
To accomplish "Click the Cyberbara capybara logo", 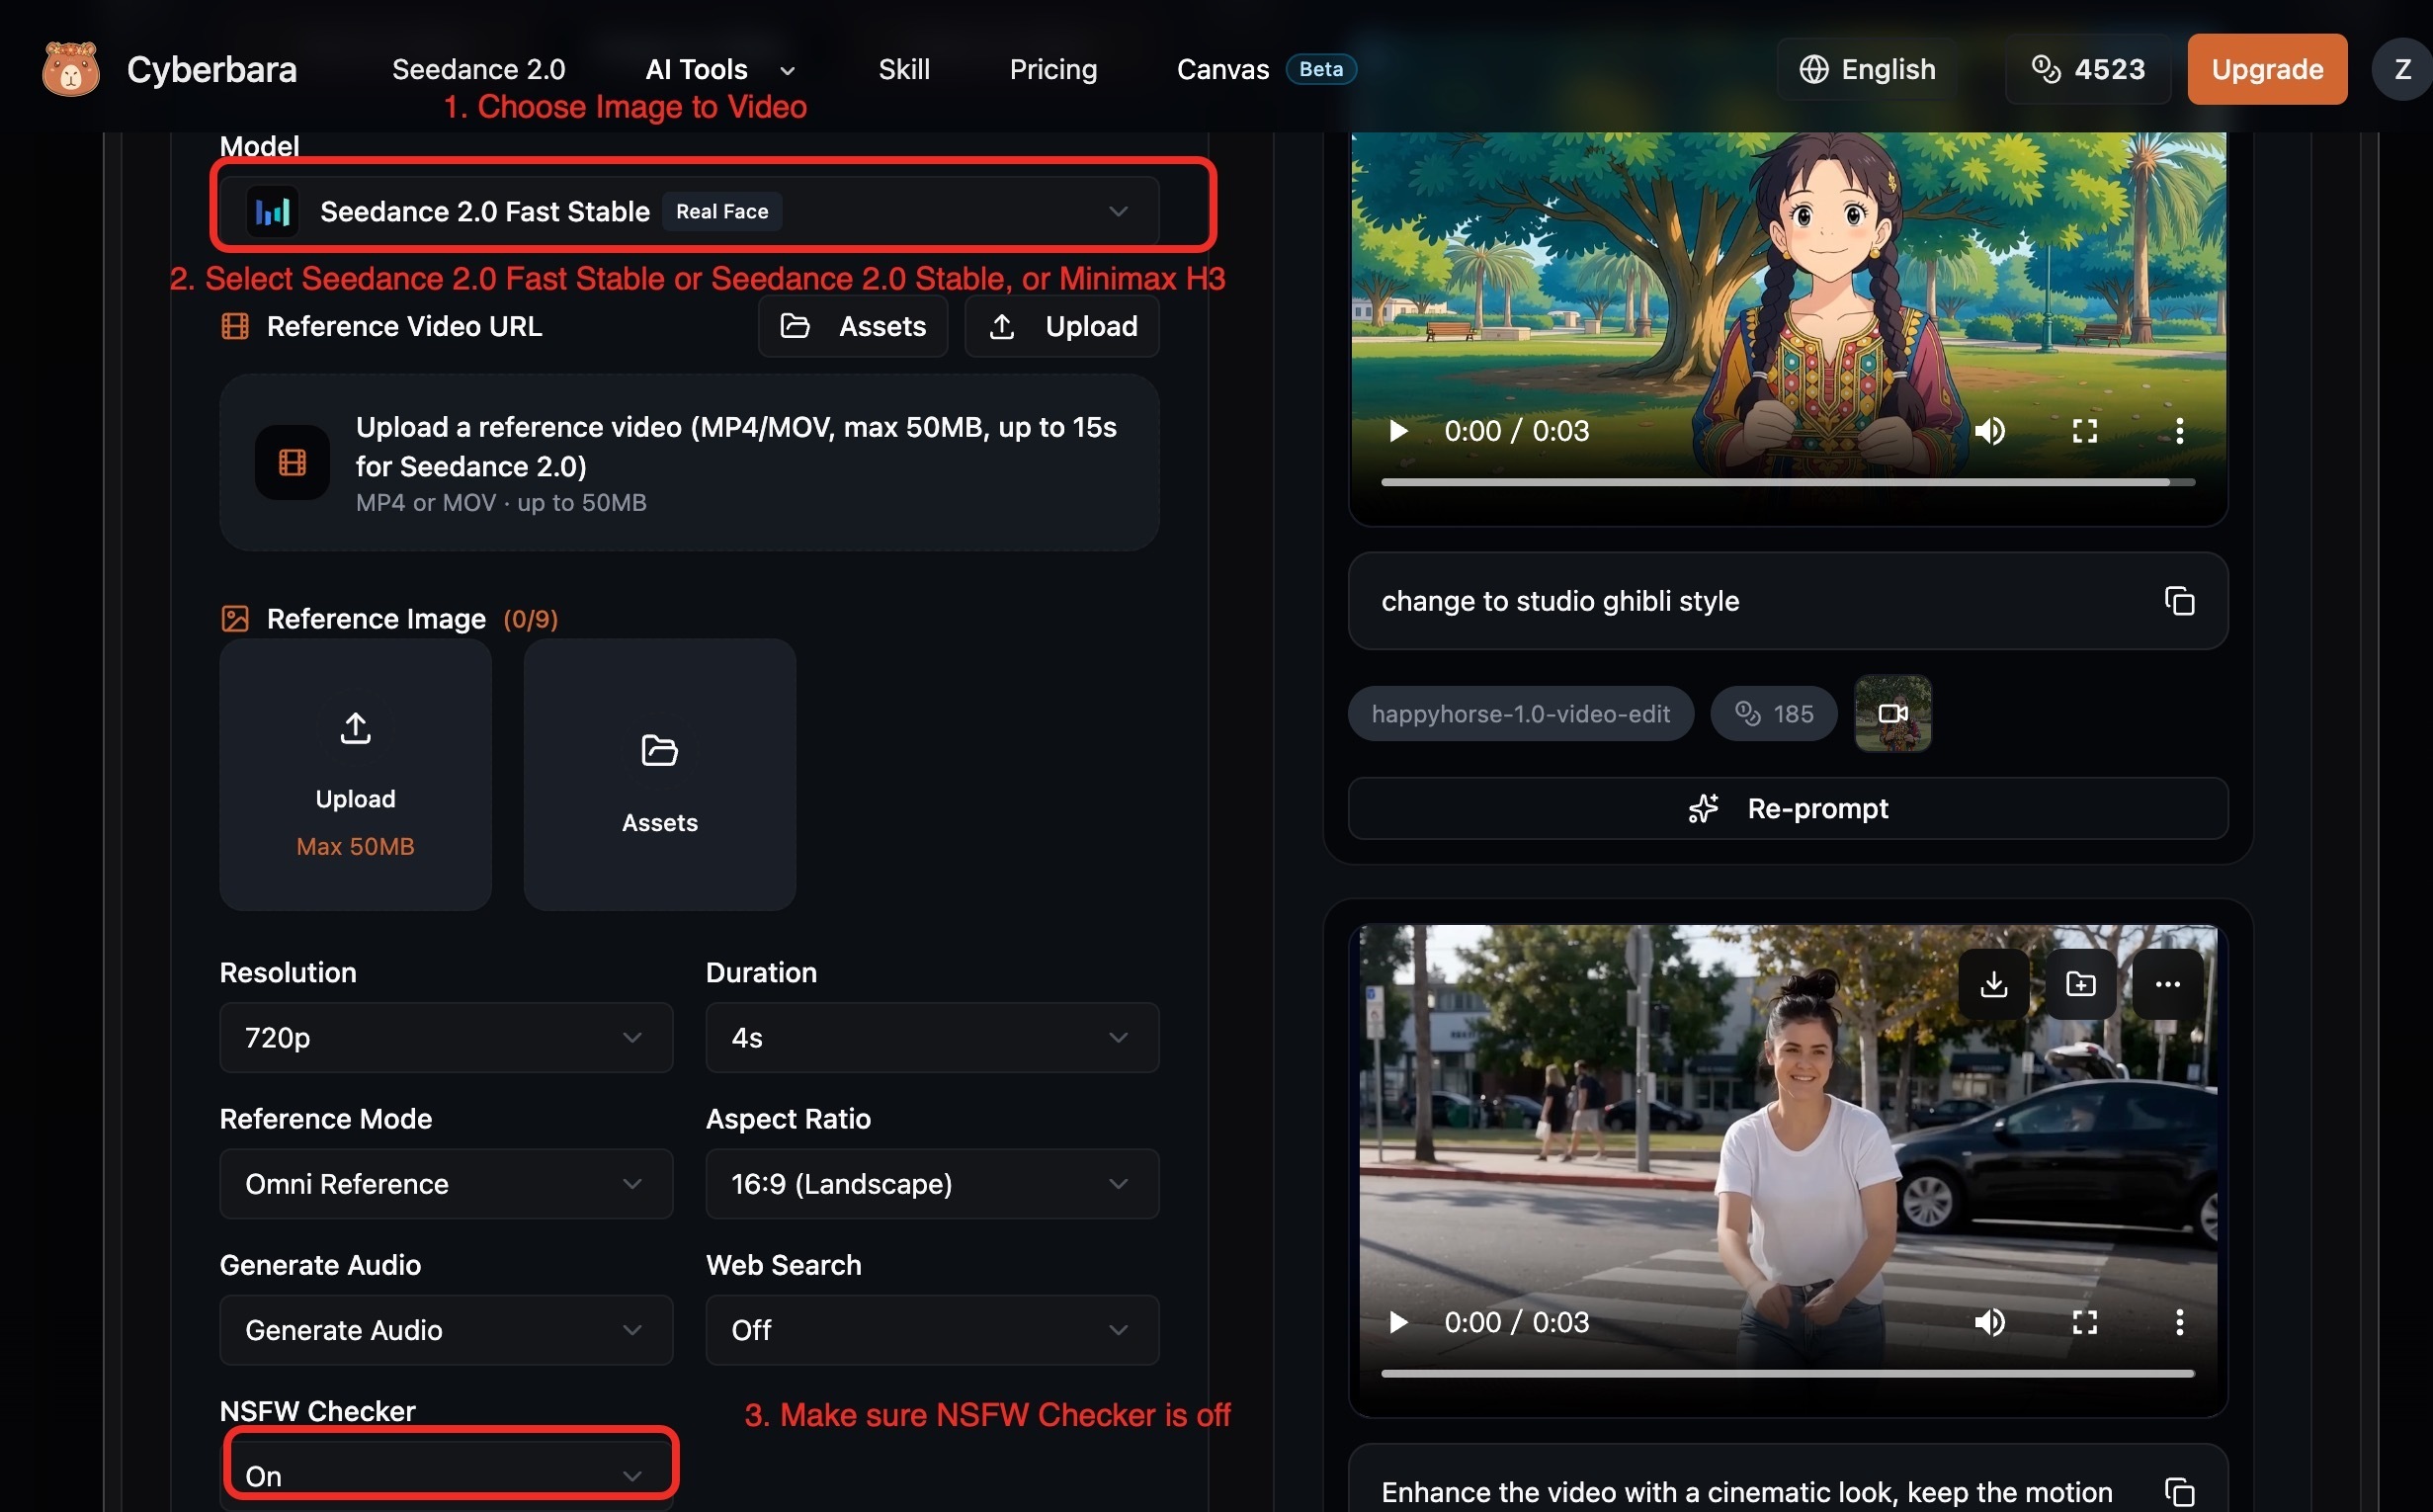I will pyautogui.click(x=71, y=69).
